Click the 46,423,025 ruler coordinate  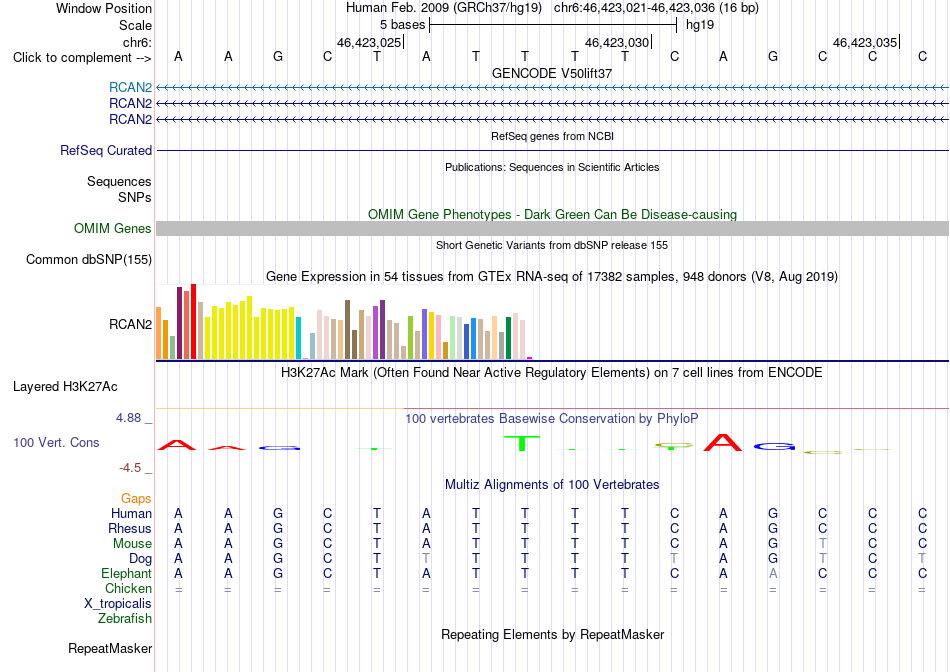point(369,42)
